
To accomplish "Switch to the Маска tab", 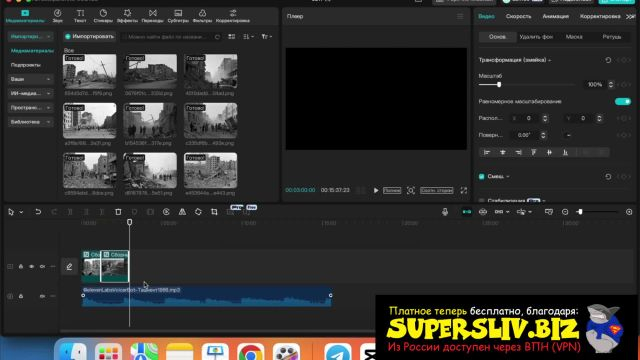I will [574, 37].
